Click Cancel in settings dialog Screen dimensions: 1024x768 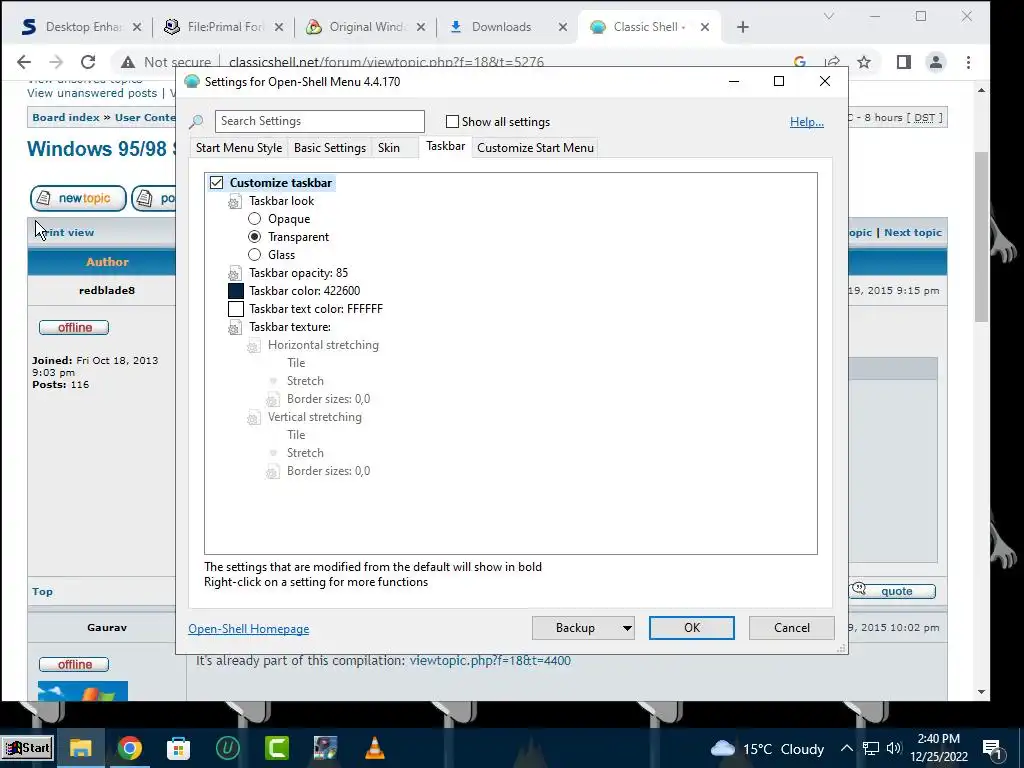pyautogui.click(x=792, y=628)
